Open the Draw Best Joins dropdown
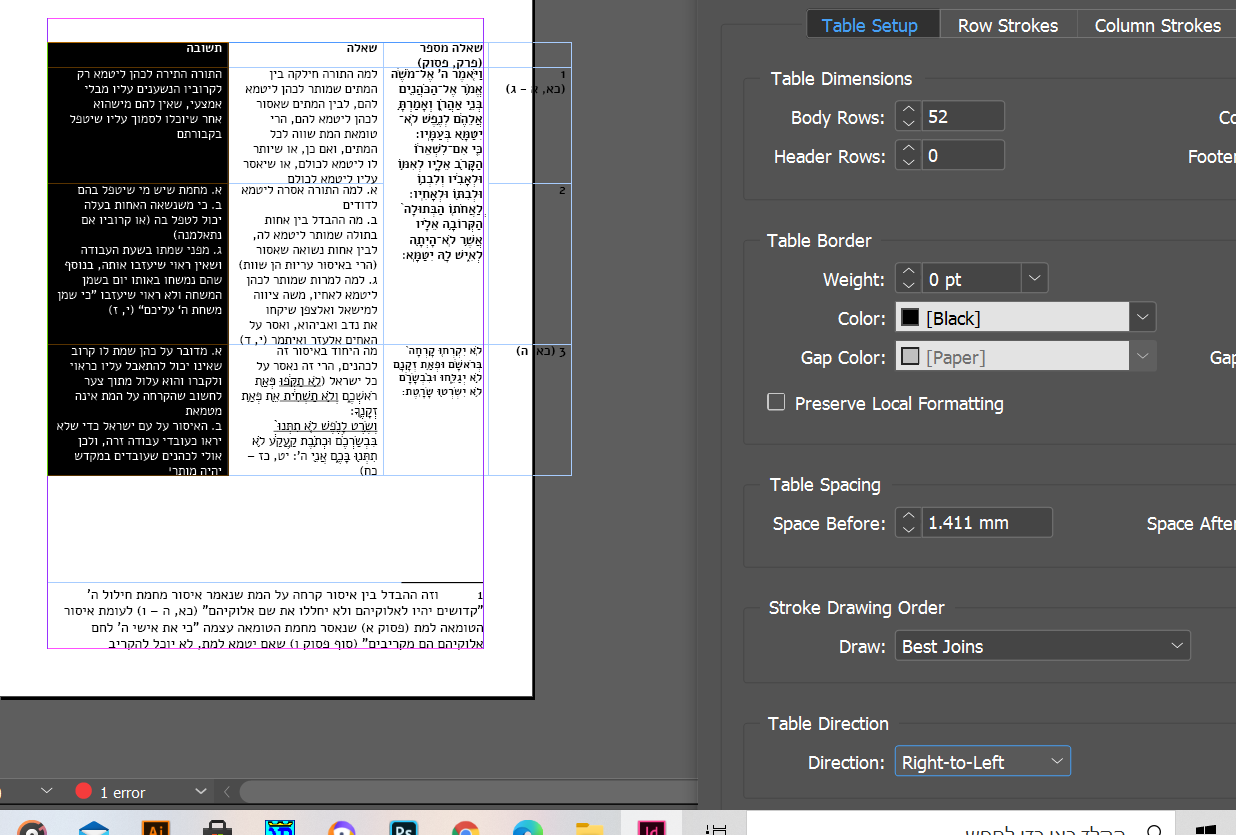The width and height of the screenshot is (1236, 835). (1042, 646)
